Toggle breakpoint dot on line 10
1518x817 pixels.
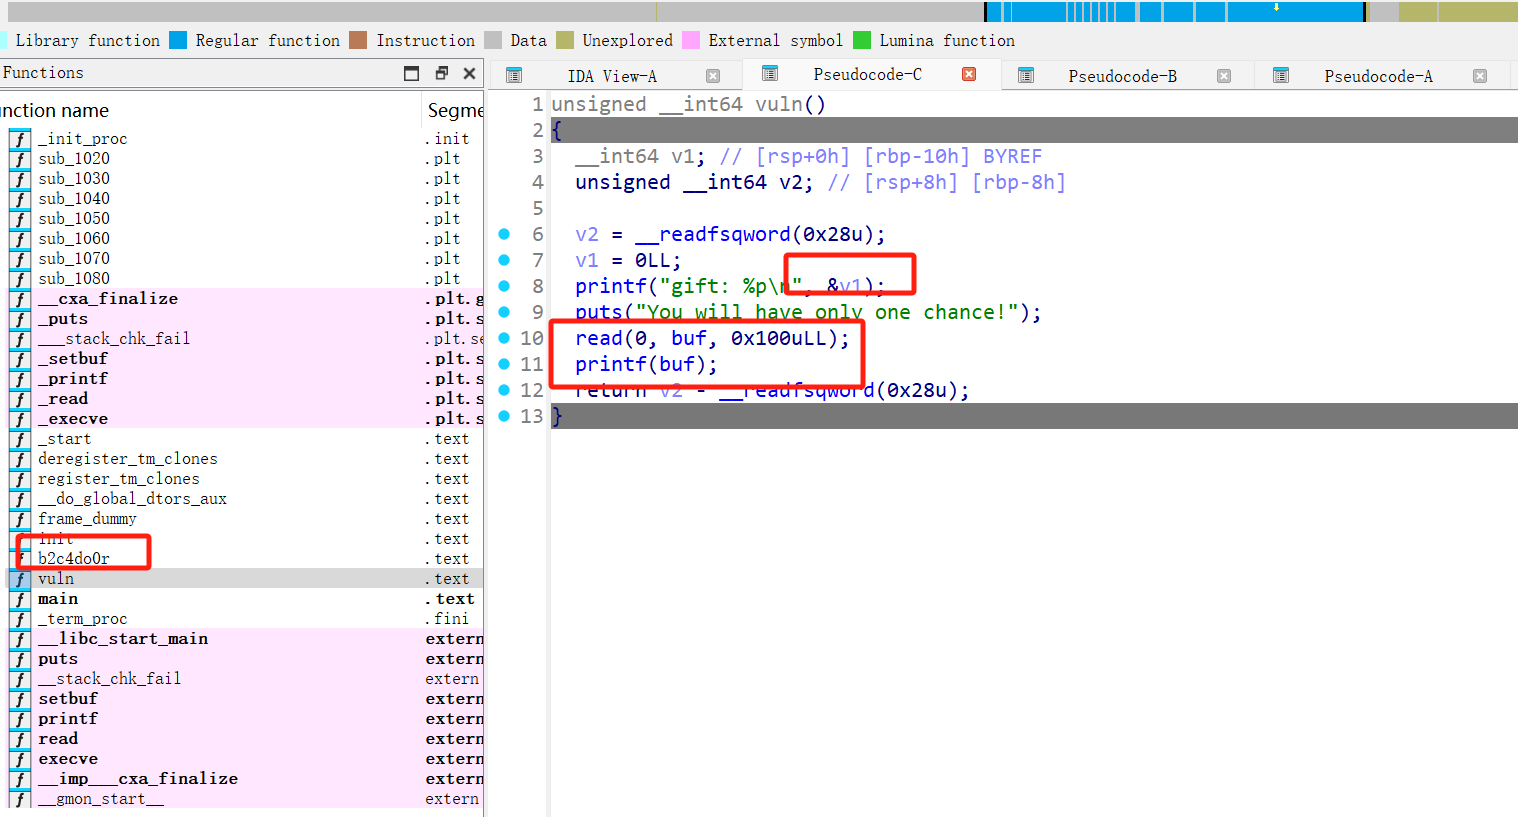pyautogui.click(x=504, y=338)
